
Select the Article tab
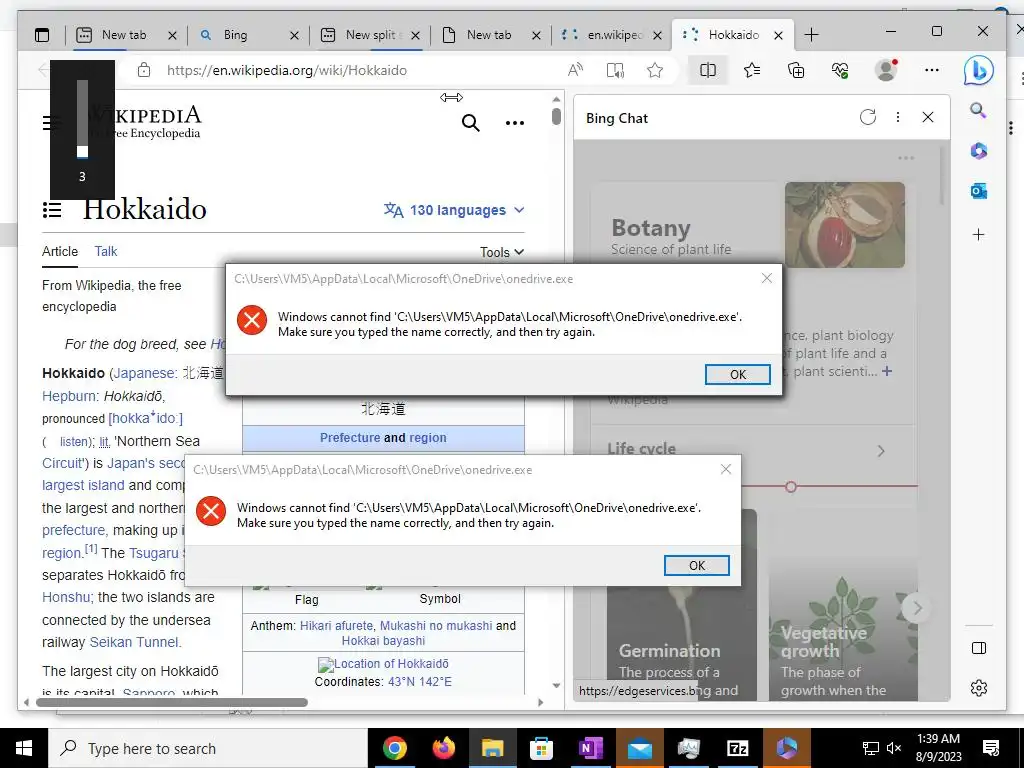tap(60, 251)
